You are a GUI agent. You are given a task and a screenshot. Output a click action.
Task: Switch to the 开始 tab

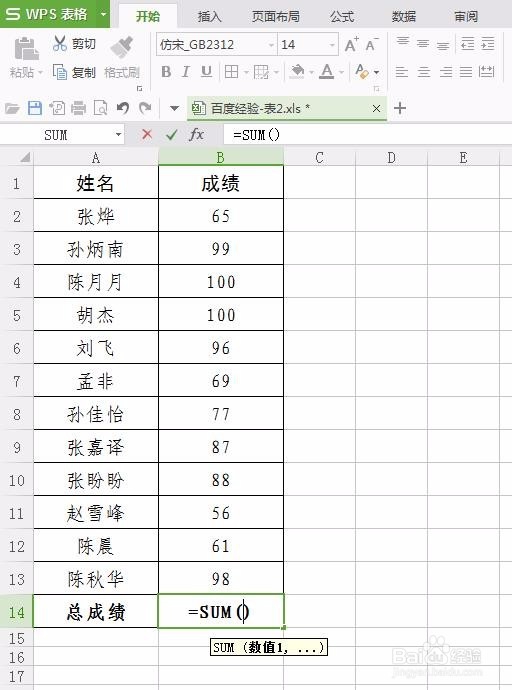pos(148,16)
